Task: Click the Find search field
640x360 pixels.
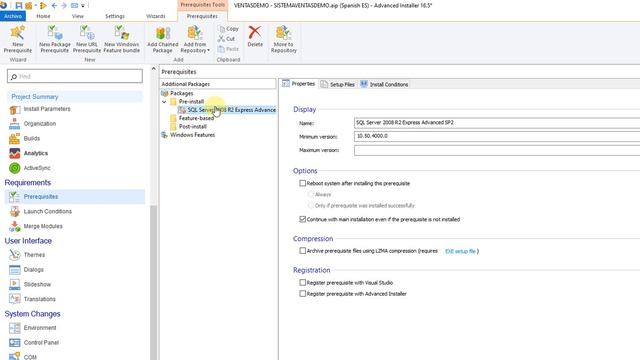Action: point(75,76)
